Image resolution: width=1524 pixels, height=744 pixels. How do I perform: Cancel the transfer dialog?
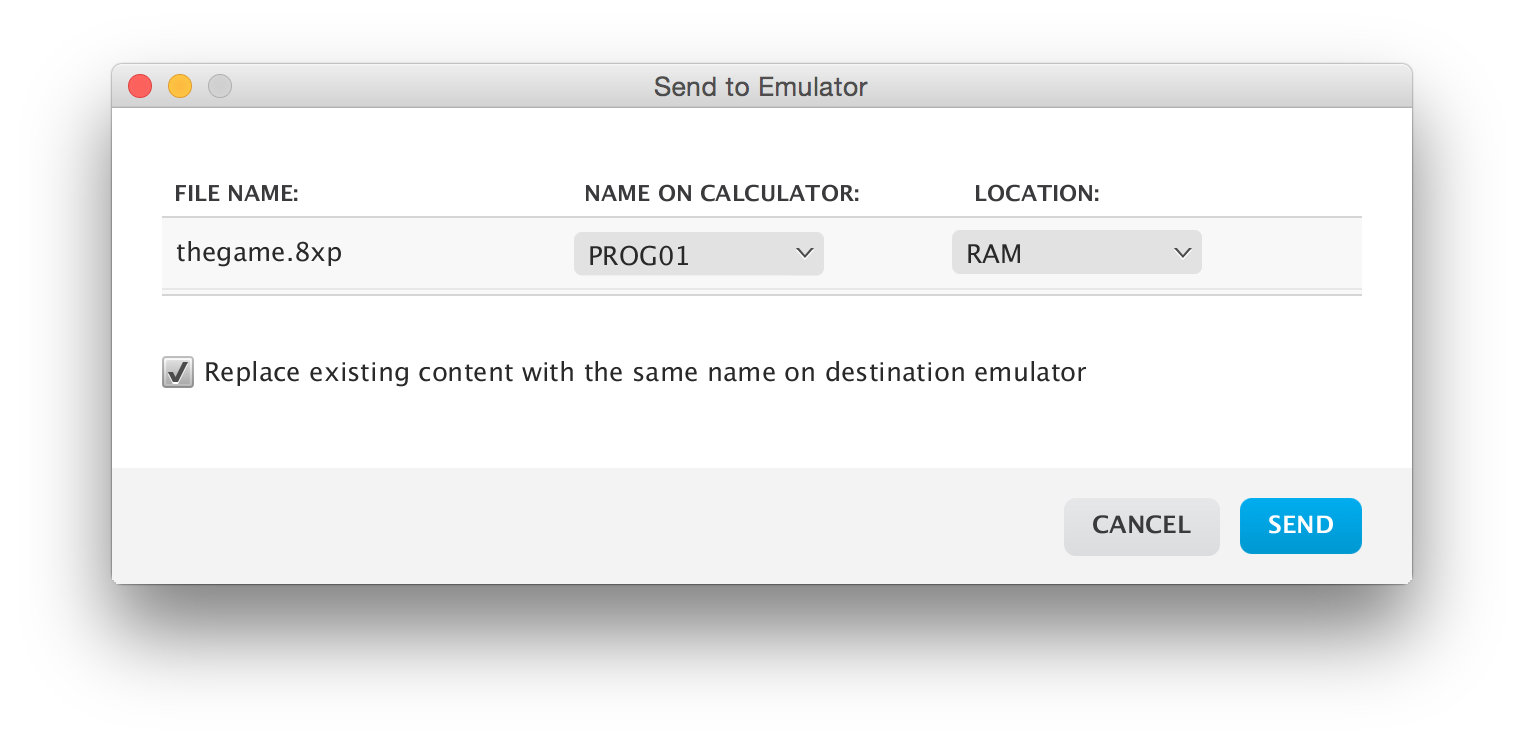(1142, 525)
